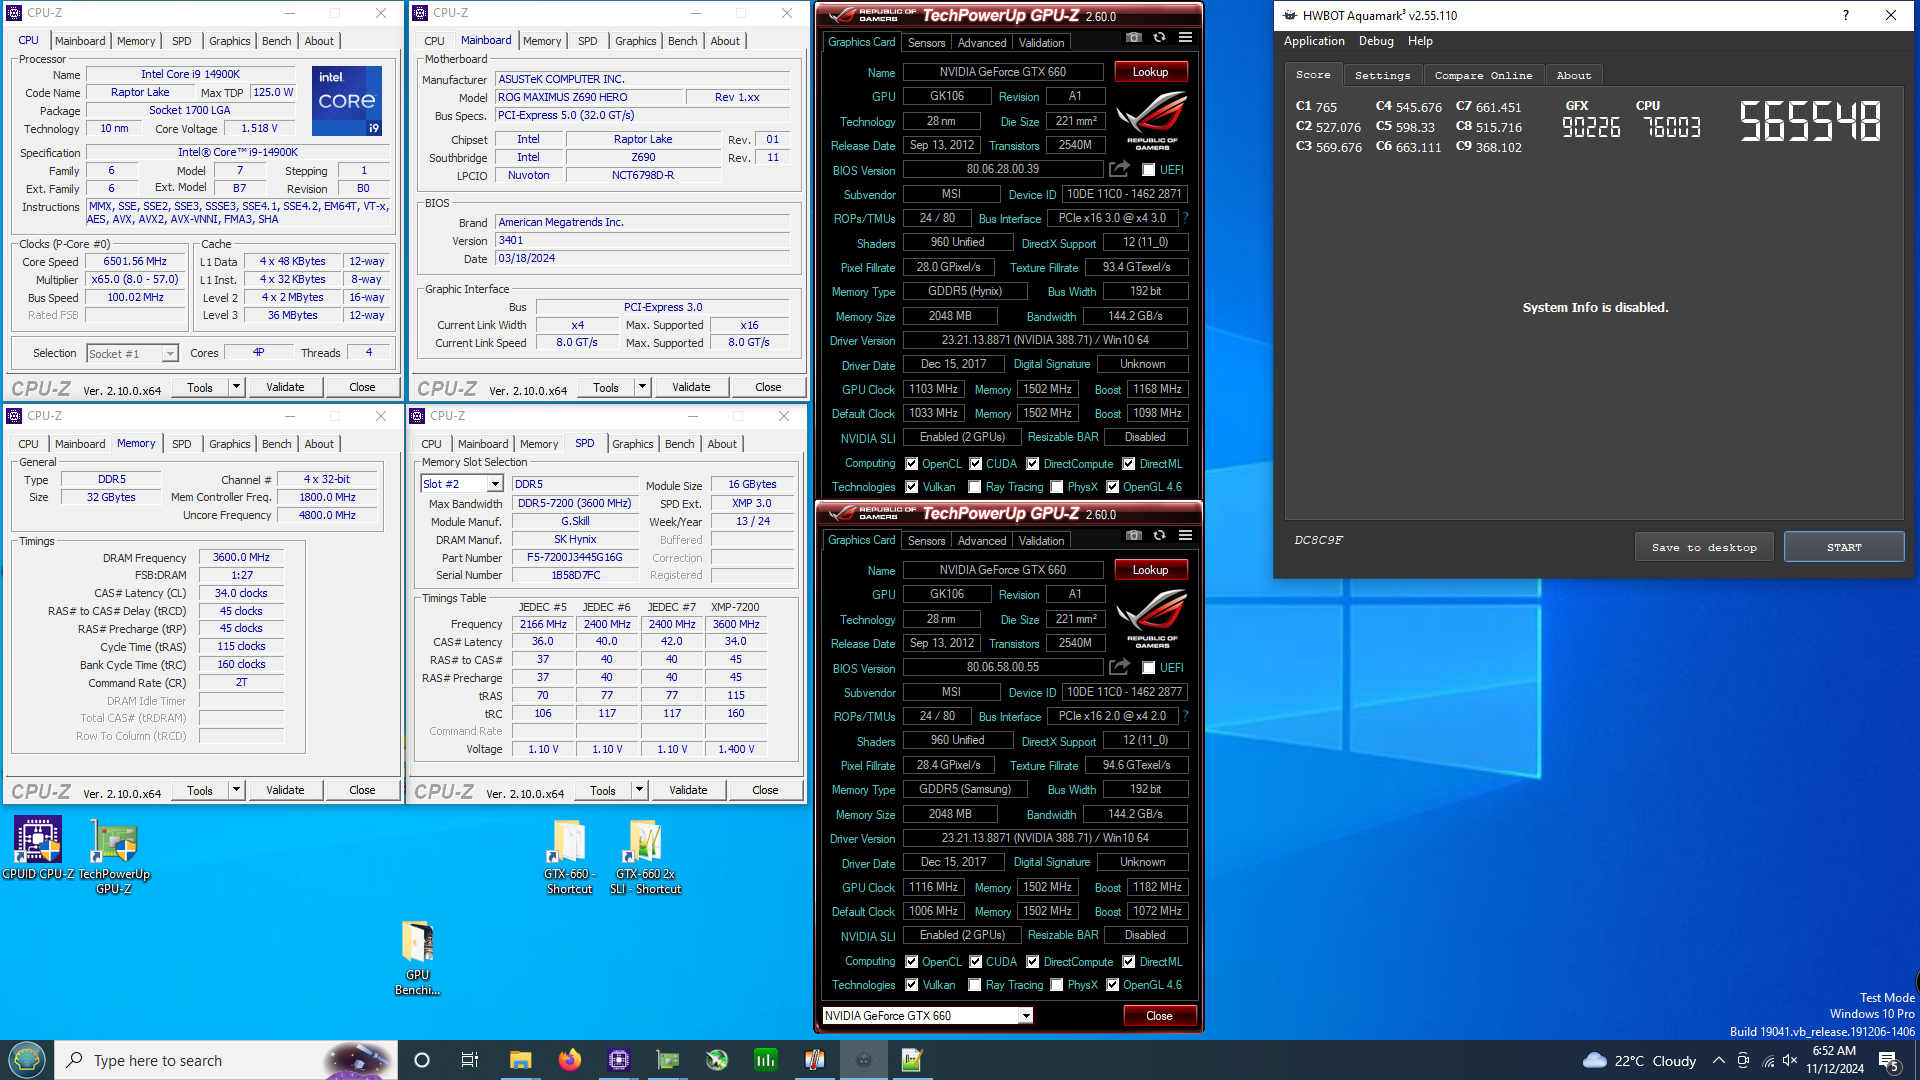Viewport: 1920px width, 1080px height.
Task: Open hamburger menu in top GPU-Z
Action: click(1185, 38)
